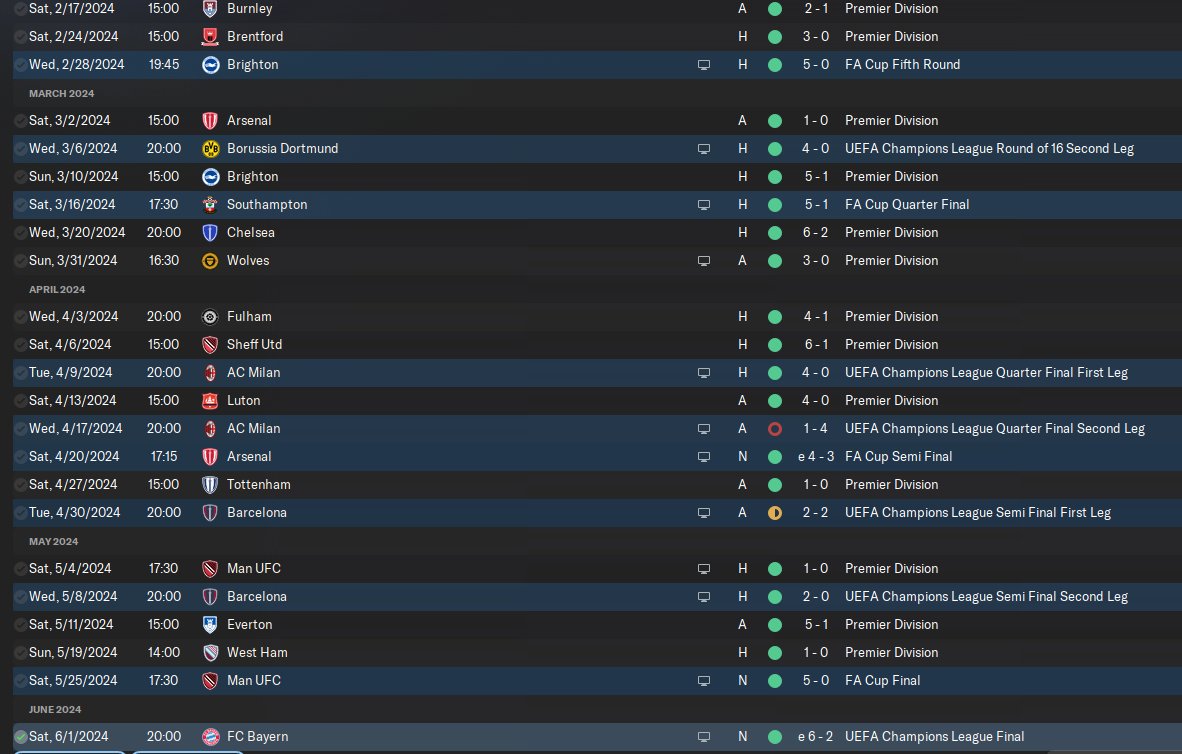This screenshot has height=754, width=1182.
Task: Toggle the checkmark beside Wed, 2/28/2024 Brighton match
Action: click(20, 65)
